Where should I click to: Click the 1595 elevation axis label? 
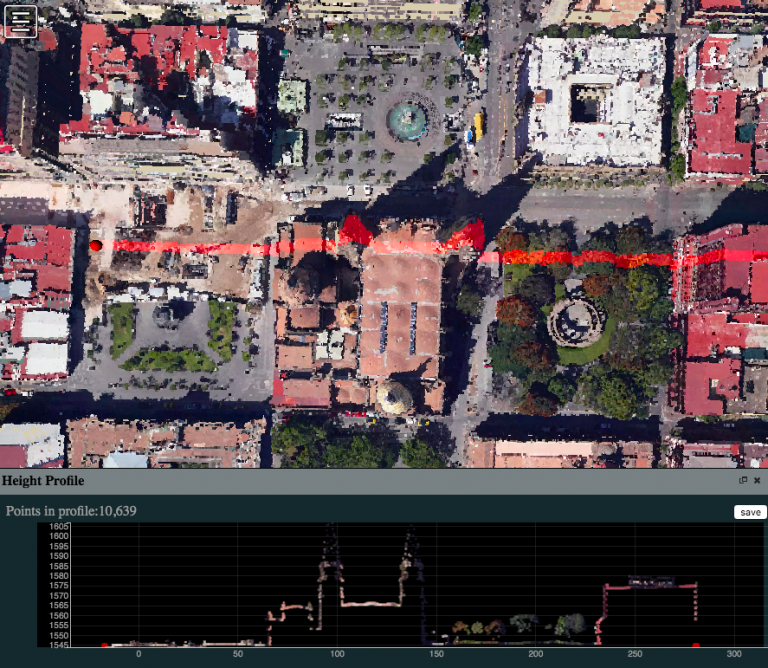click(59, 546)
